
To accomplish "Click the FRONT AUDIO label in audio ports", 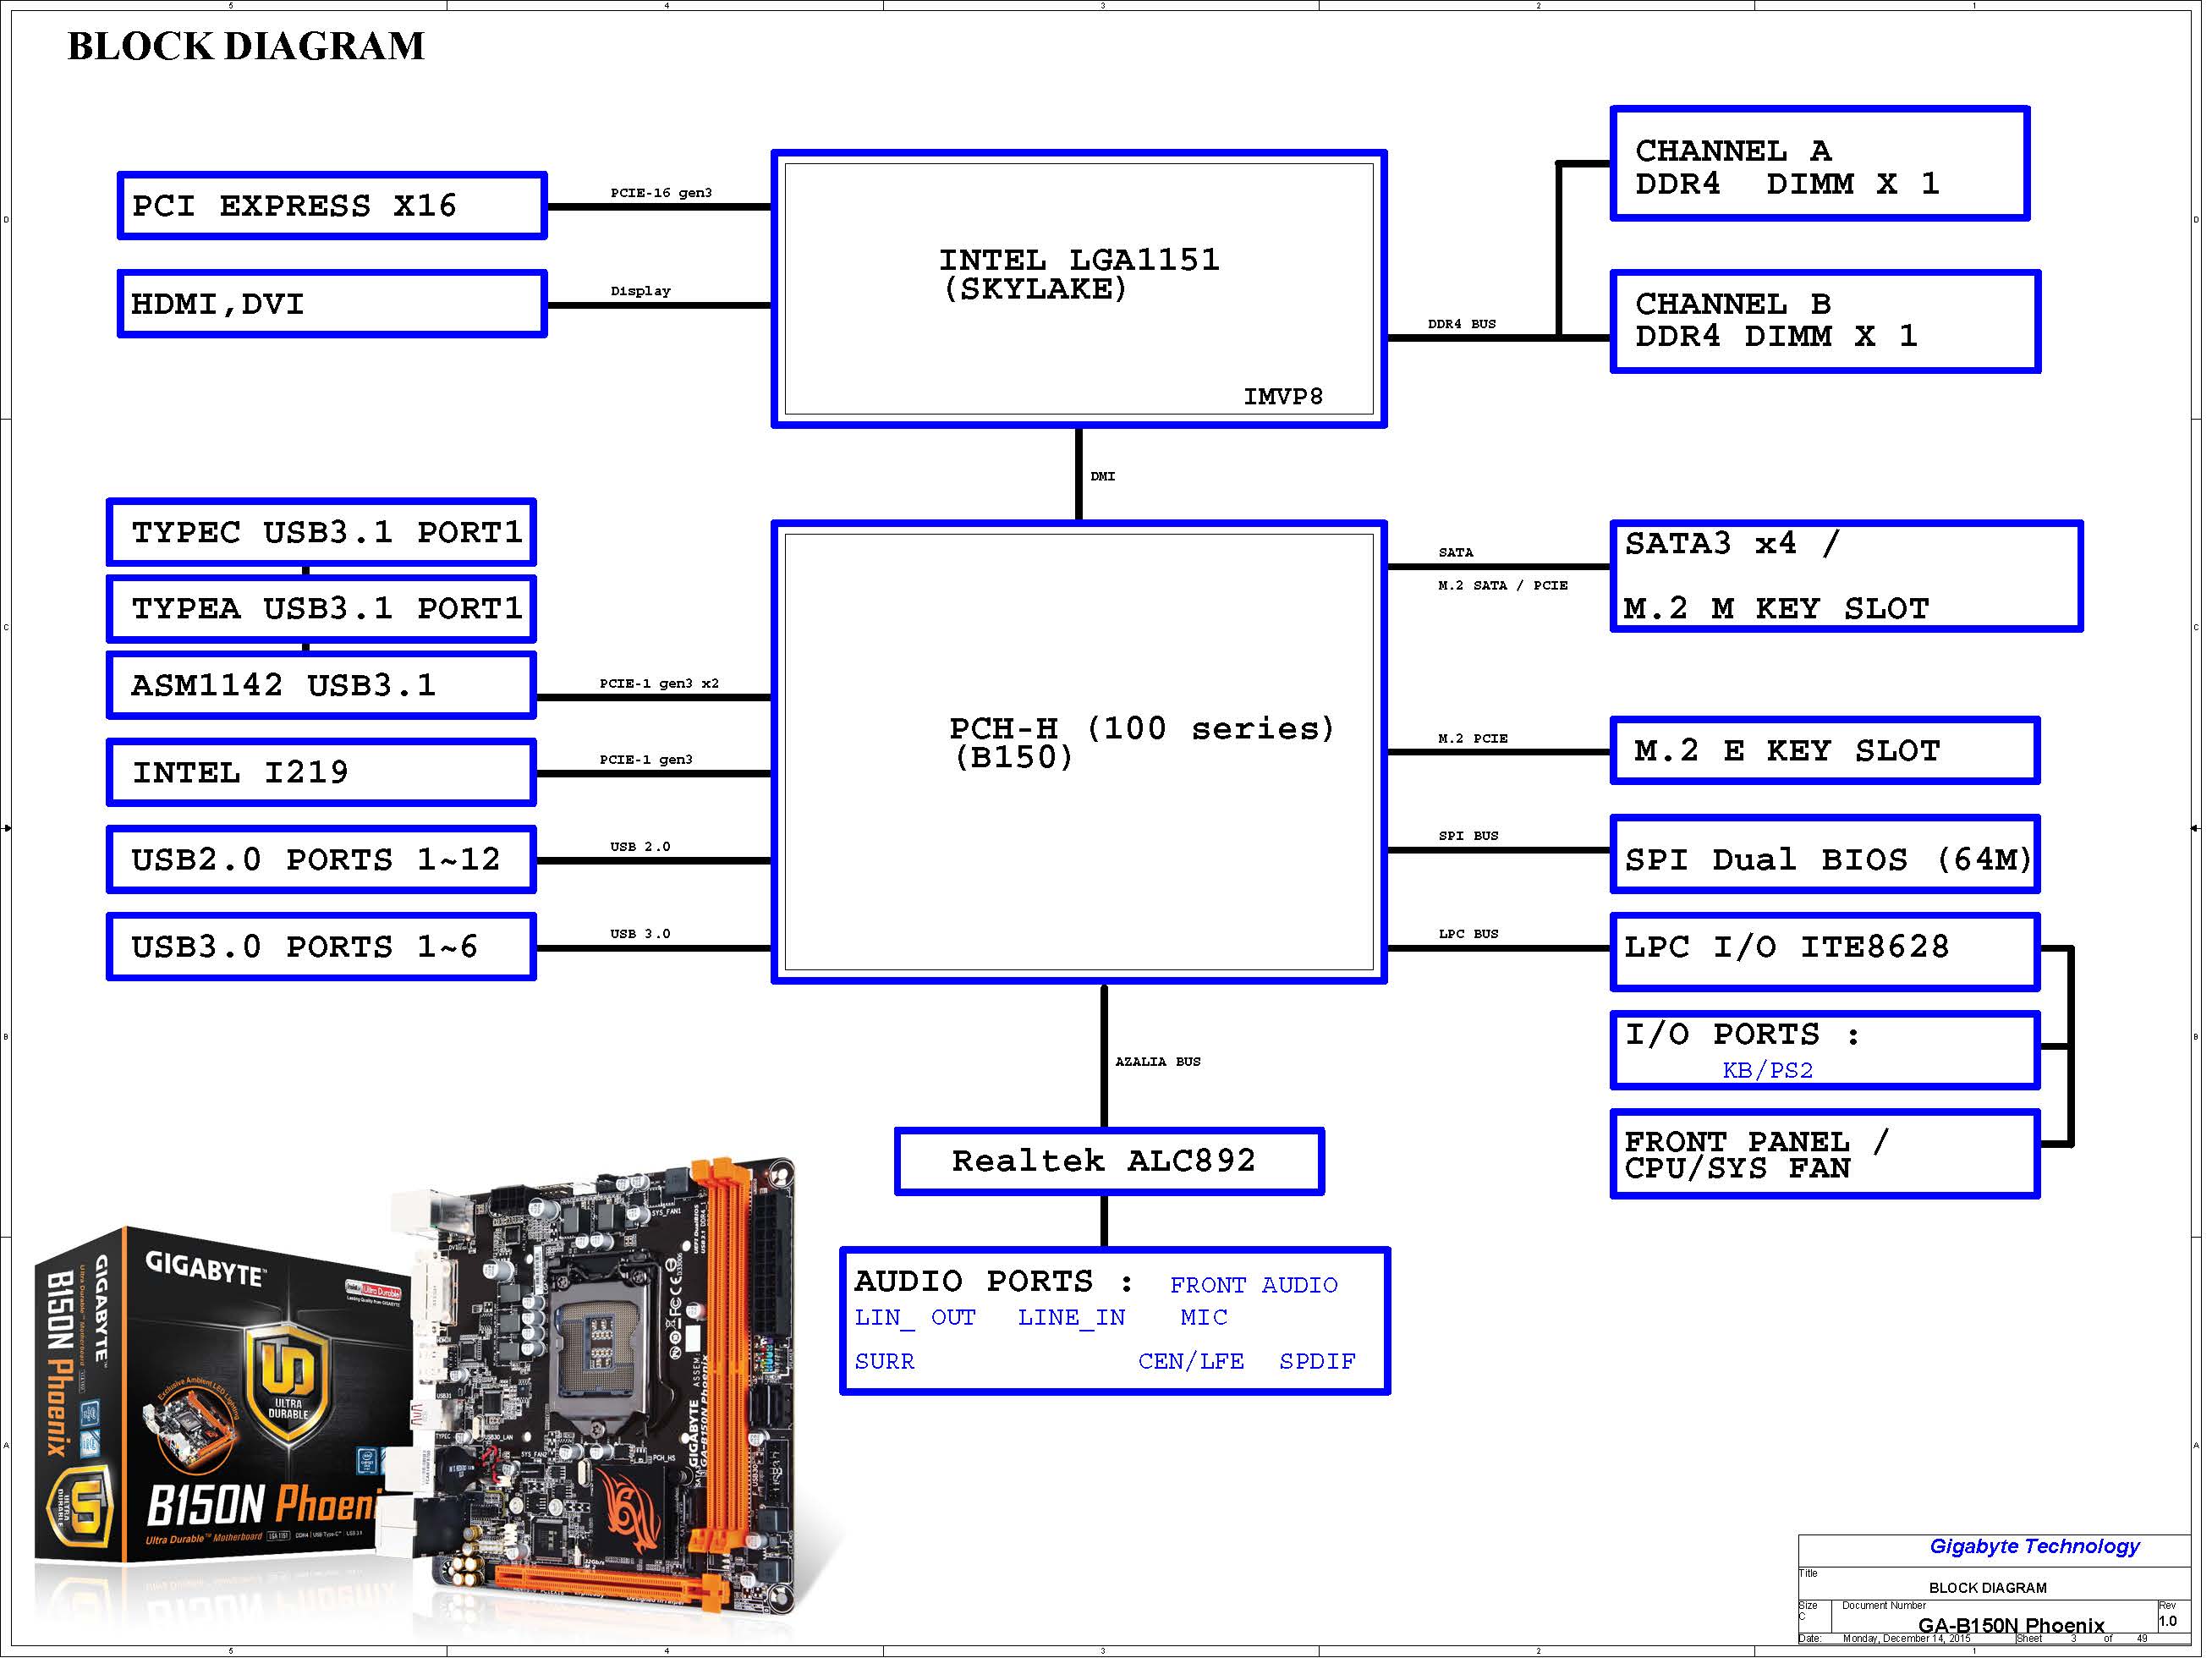I will (1253, 1285).
